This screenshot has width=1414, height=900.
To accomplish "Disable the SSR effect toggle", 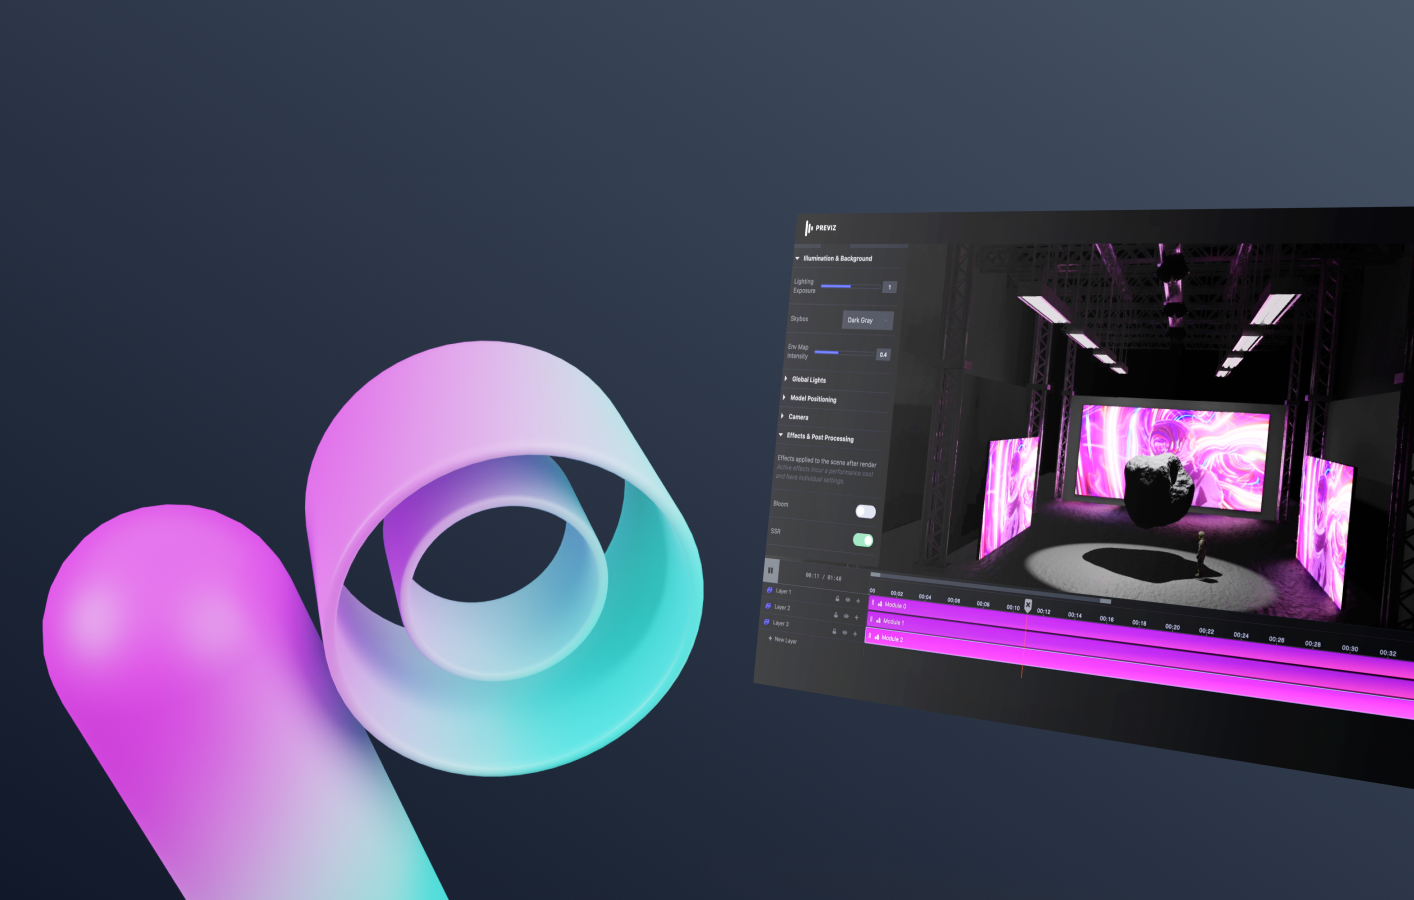I will [x=863, y=540].
